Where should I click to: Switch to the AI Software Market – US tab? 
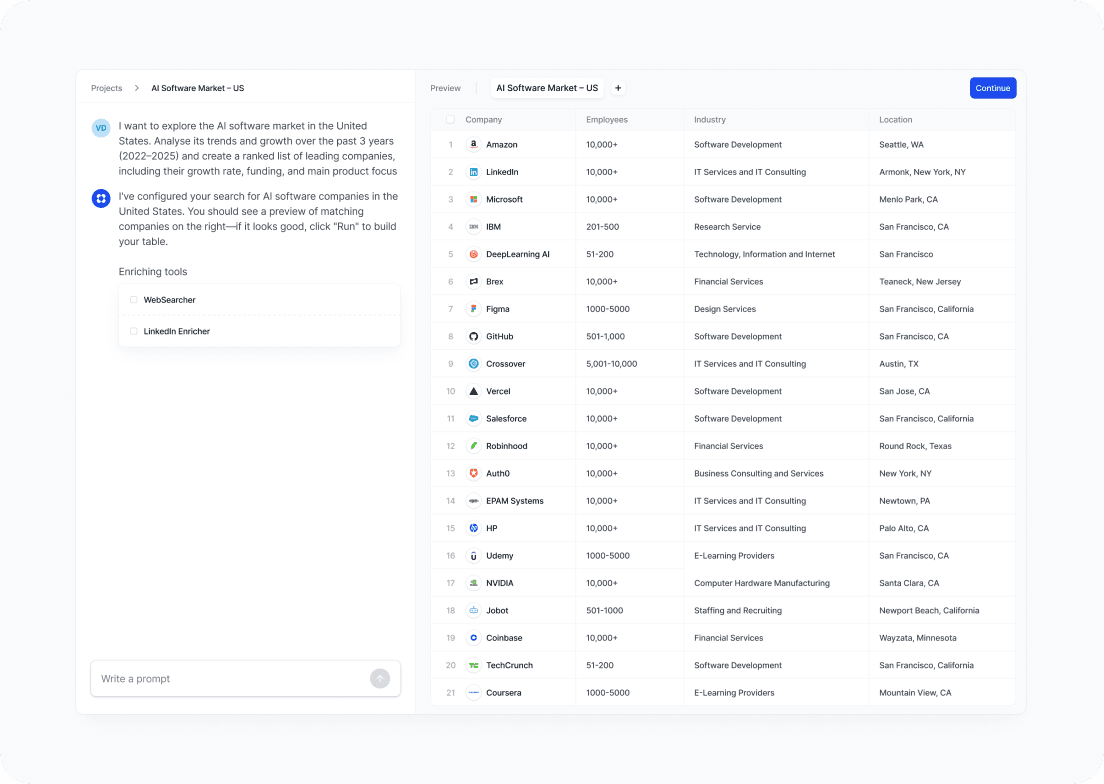pos(547,88)
